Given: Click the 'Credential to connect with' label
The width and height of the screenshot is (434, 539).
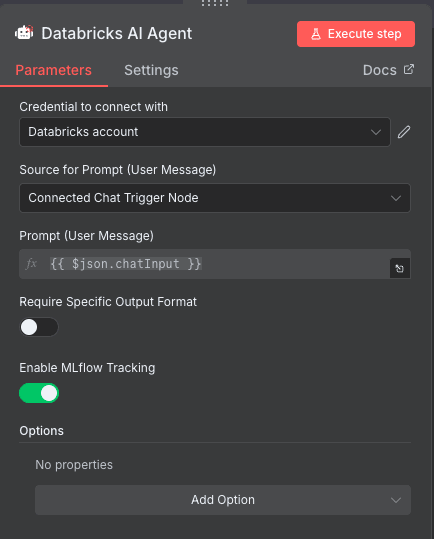Looking at the screenshot, I should pyautogui.click(x=93, y=107).
